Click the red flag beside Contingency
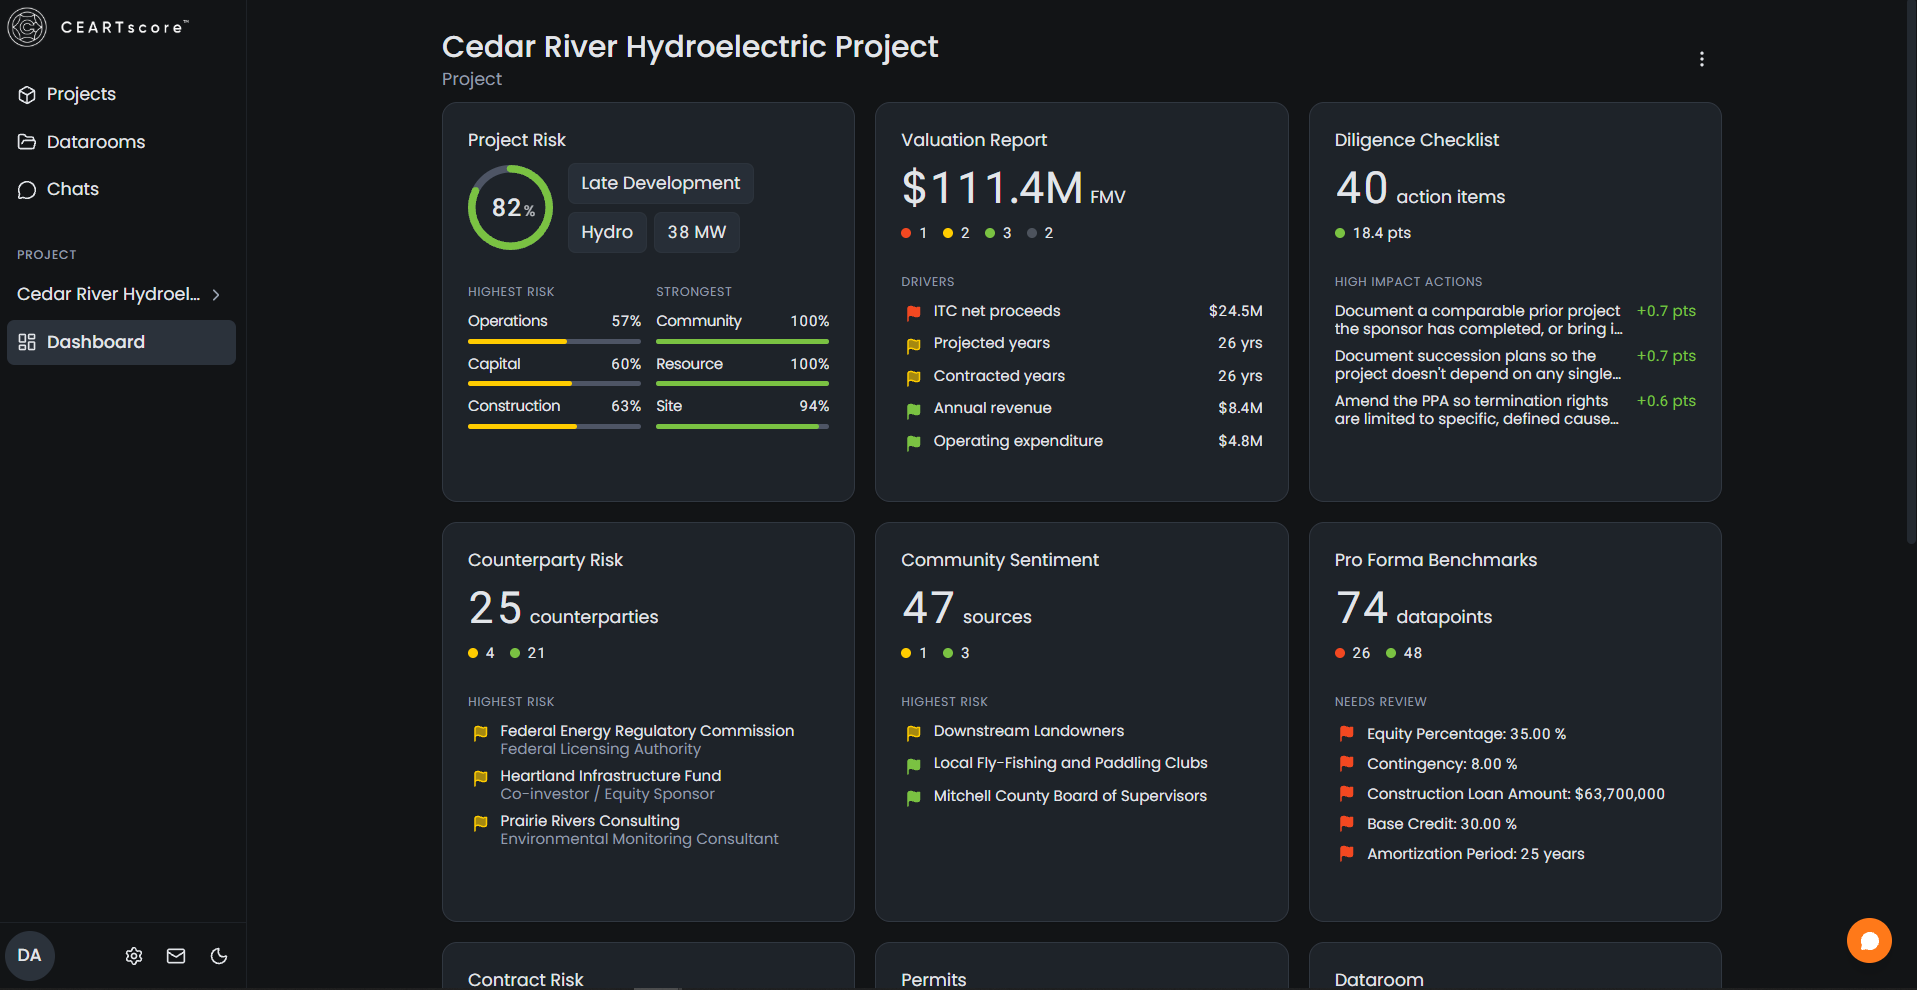Image resolution: width=1917 pixels, height=990 pixels. click(x=1346, y=763)
